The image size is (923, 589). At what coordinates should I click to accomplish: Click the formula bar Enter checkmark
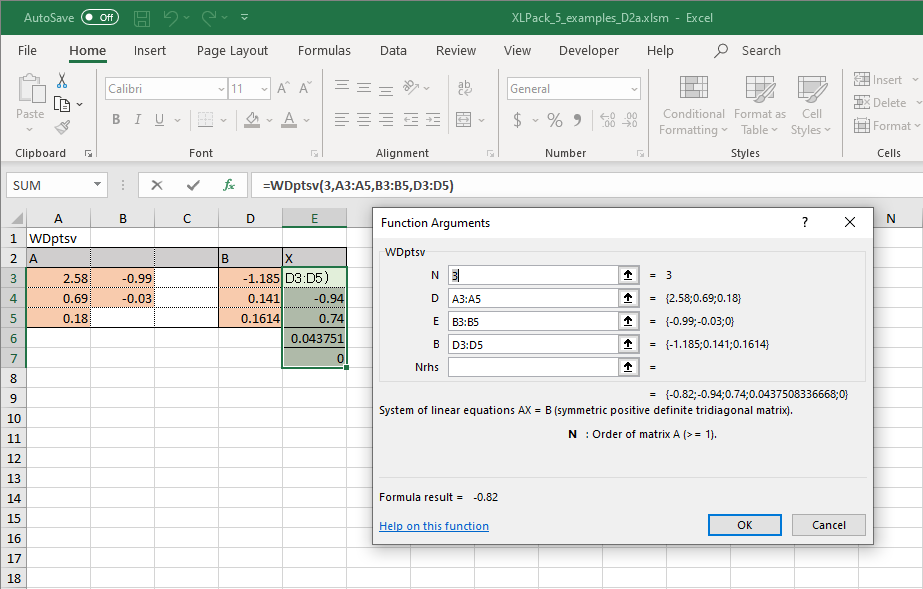point(193,185)
